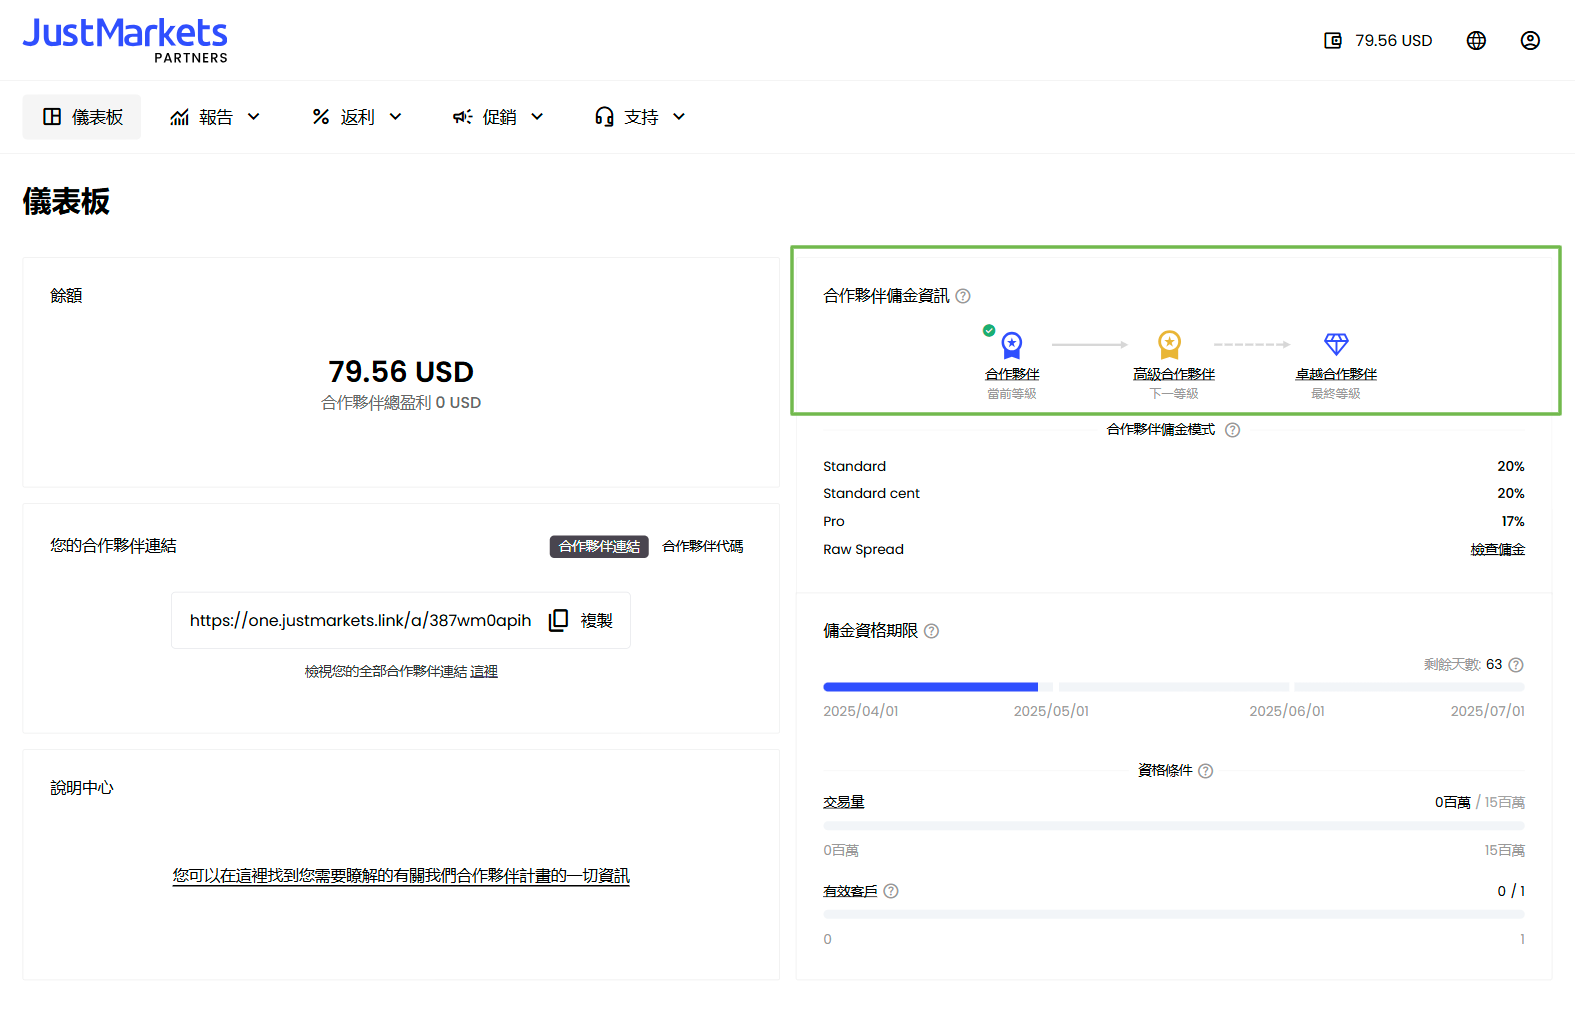1575x1012 pixels.
Task: Open the 支持 menu
Action: pos(640,117)
